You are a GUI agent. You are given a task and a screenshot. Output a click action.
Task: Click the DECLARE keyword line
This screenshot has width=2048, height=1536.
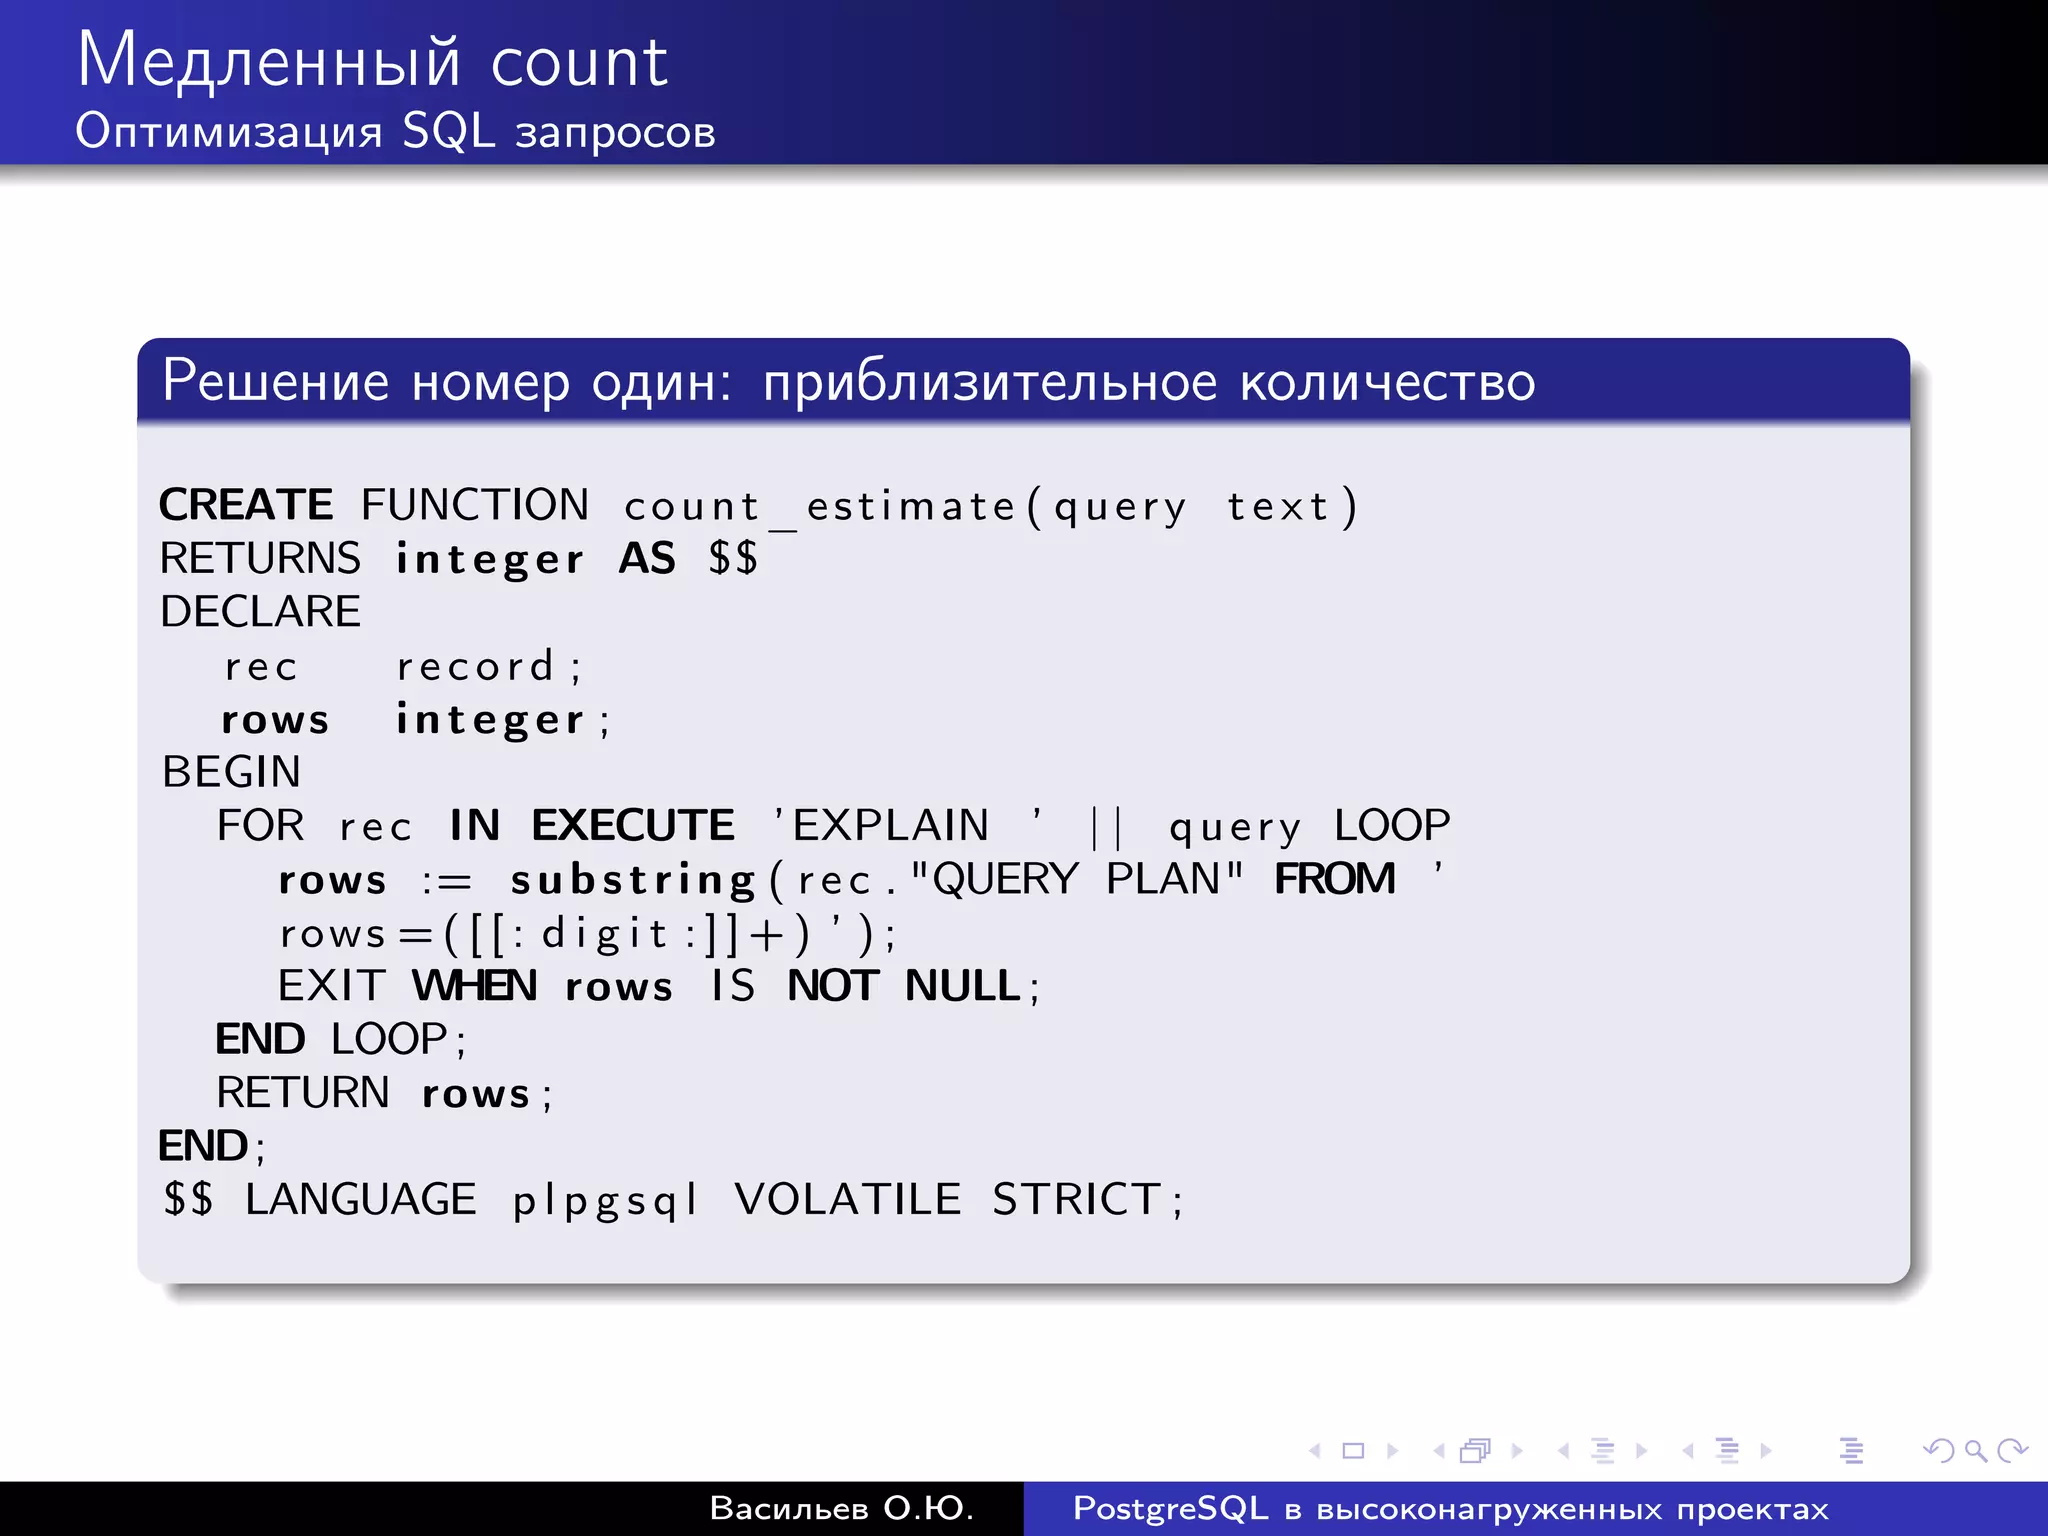point(260,611)
